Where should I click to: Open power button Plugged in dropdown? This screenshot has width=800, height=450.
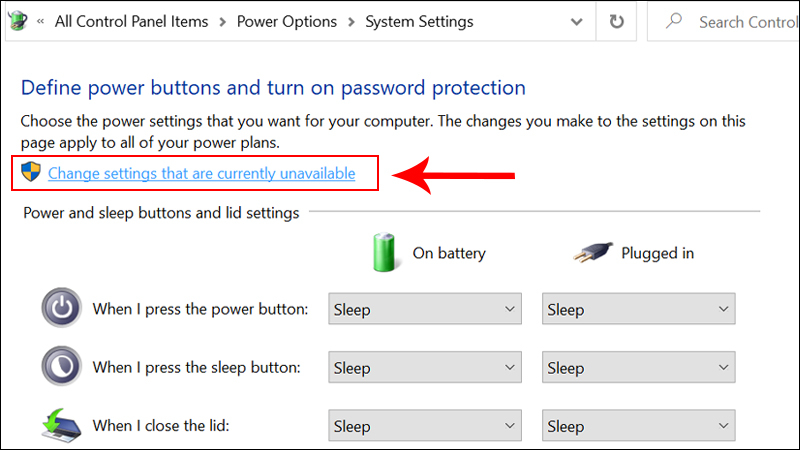[639, 309]
